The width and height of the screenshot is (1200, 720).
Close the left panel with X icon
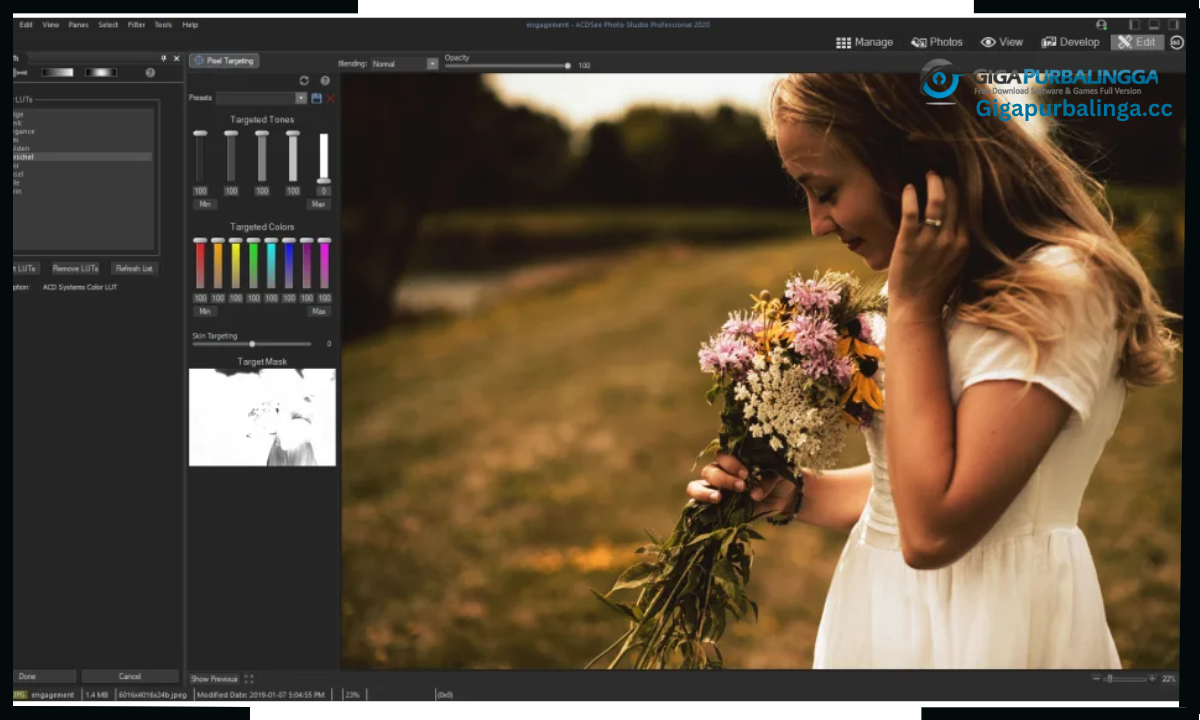(x=177, y=58)
